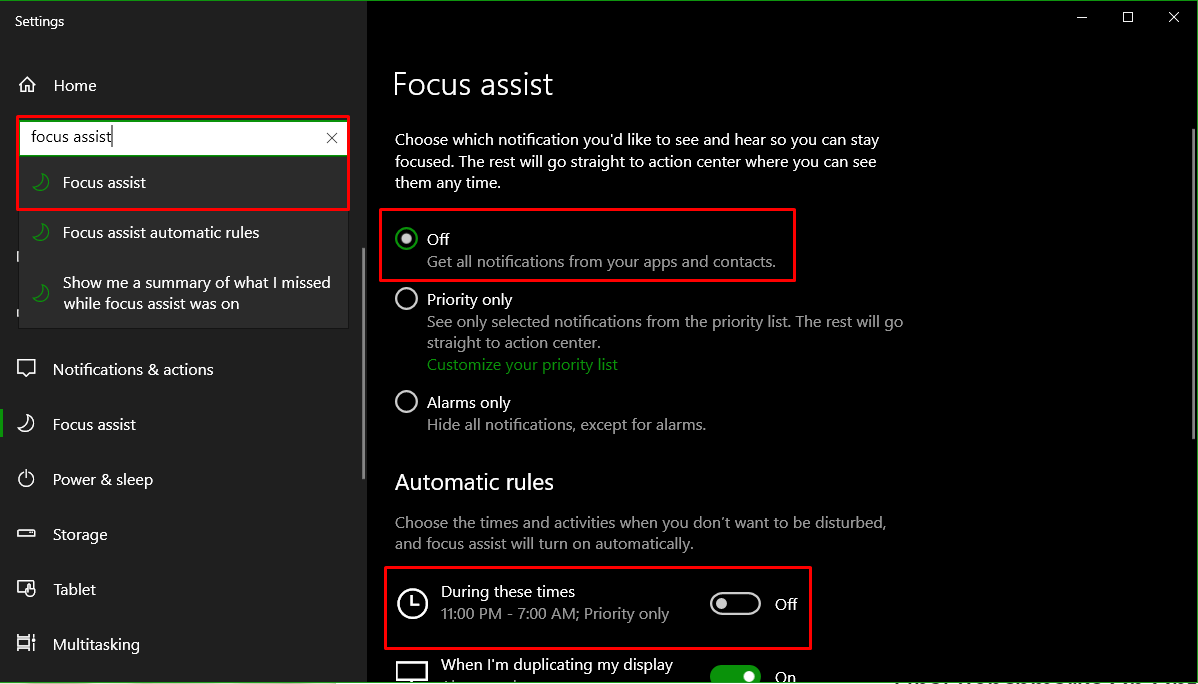Screen dimensions: 1198x684
Task: Close the Settings window
Action: (1174, 18)
